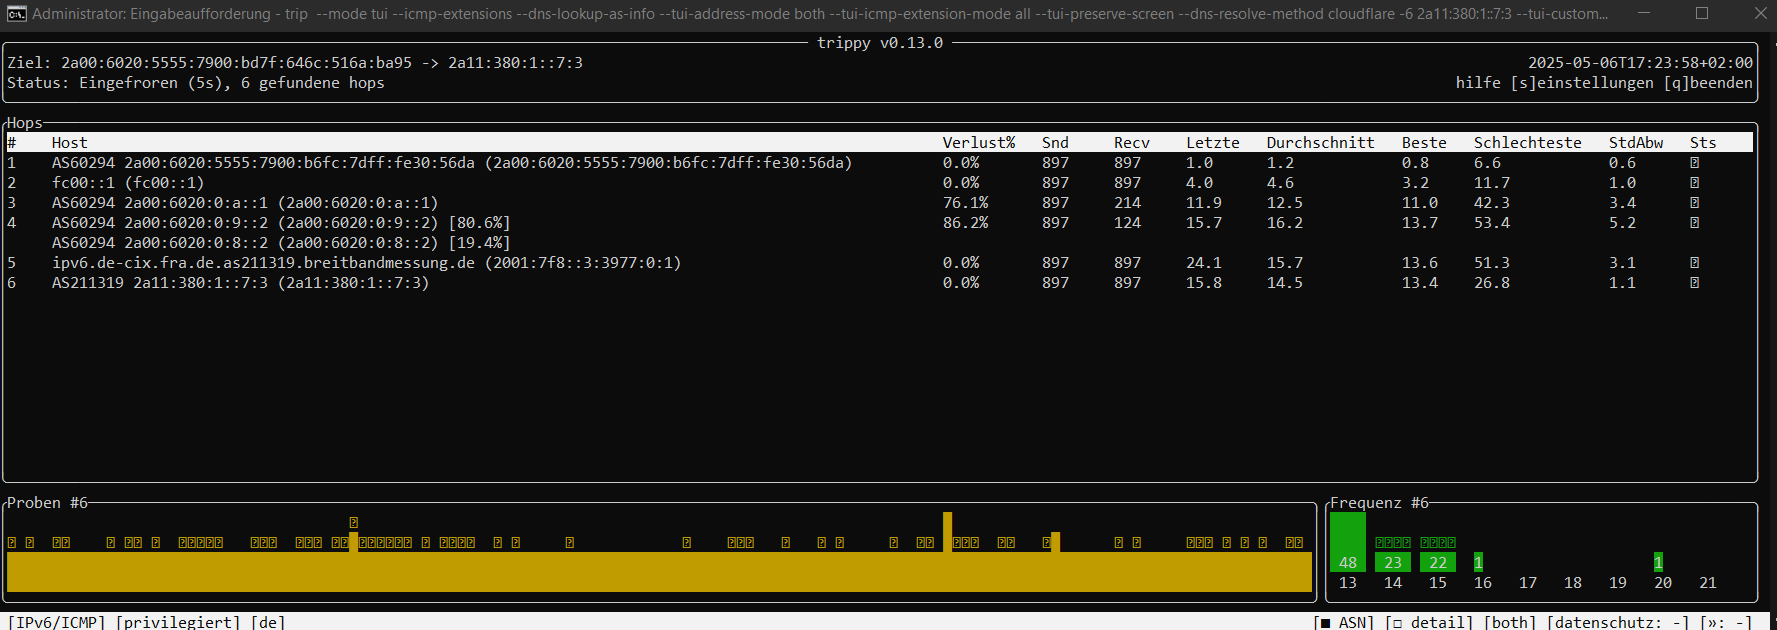
Task: Click the green histogram bar labeled 48
Action: pos(1348,542)
